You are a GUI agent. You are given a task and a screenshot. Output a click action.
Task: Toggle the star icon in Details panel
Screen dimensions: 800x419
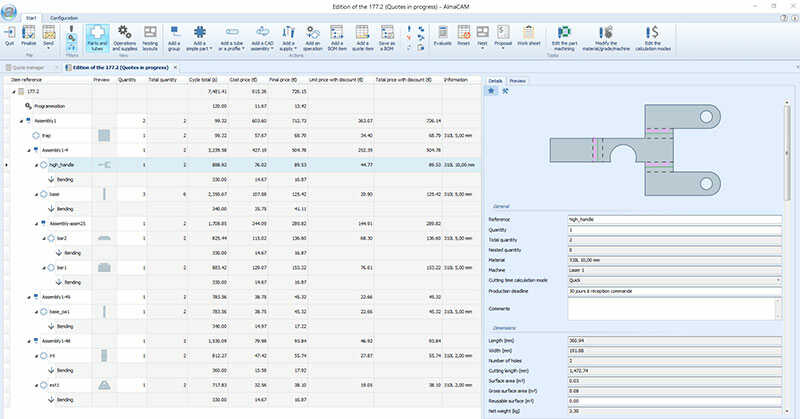[x=492, y=91]
